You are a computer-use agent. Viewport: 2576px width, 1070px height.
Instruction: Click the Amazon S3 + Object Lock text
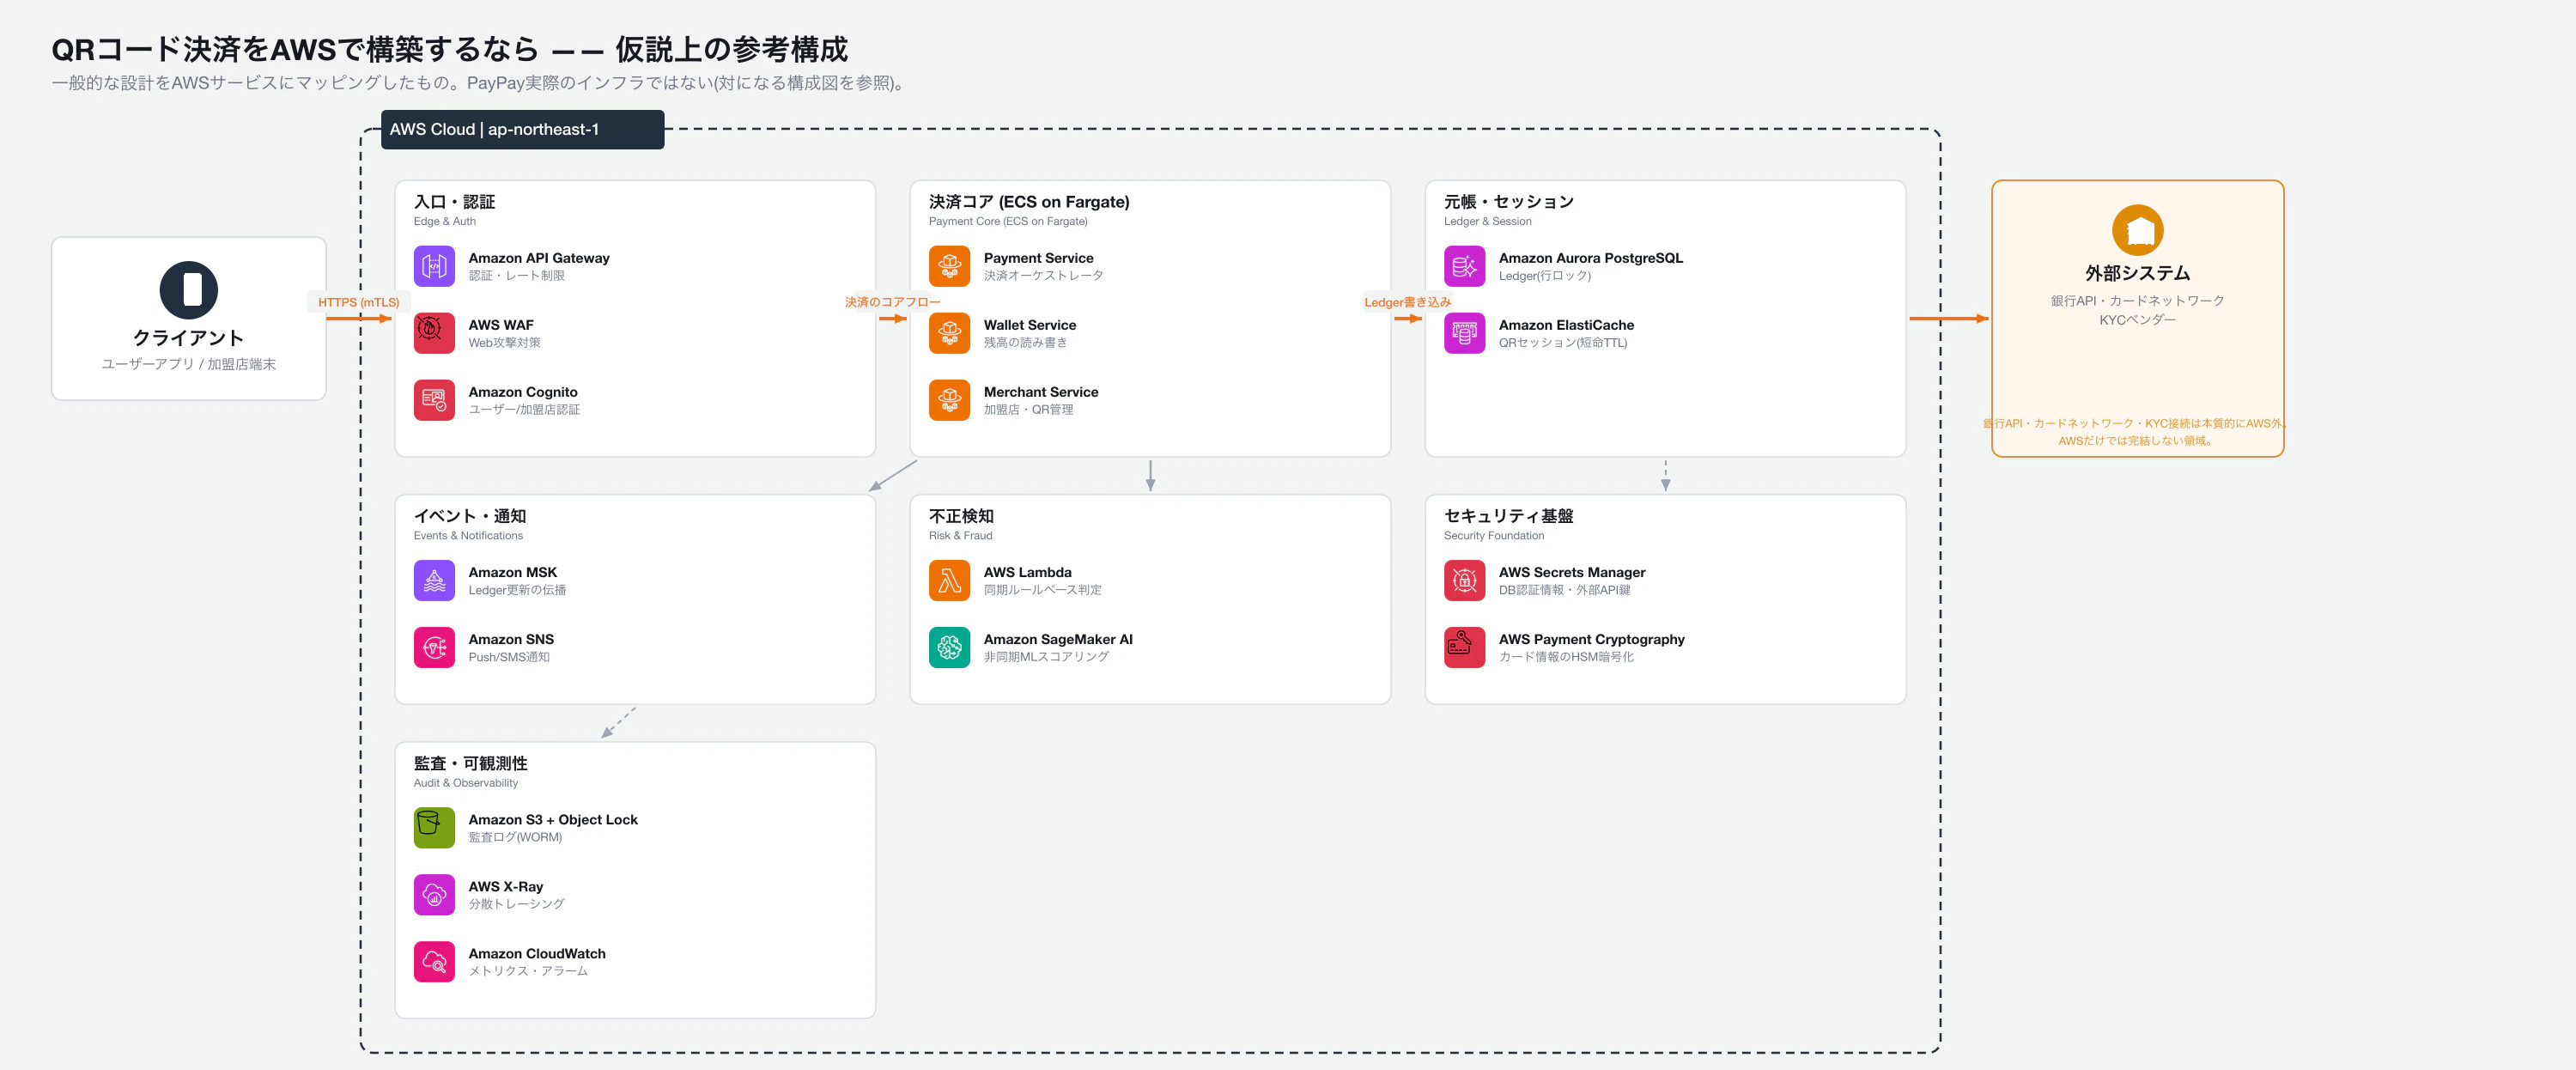553,819
